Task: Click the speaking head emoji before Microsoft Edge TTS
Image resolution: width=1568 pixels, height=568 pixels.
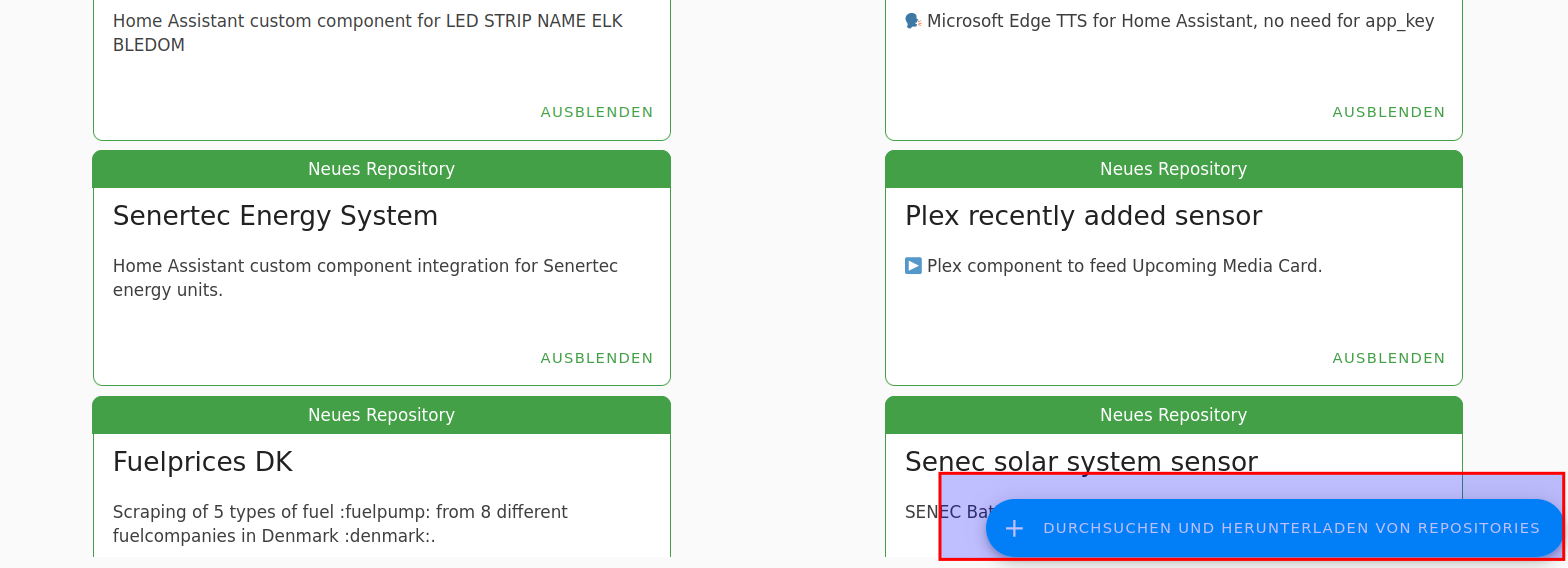Action: [x=913, y=21]
